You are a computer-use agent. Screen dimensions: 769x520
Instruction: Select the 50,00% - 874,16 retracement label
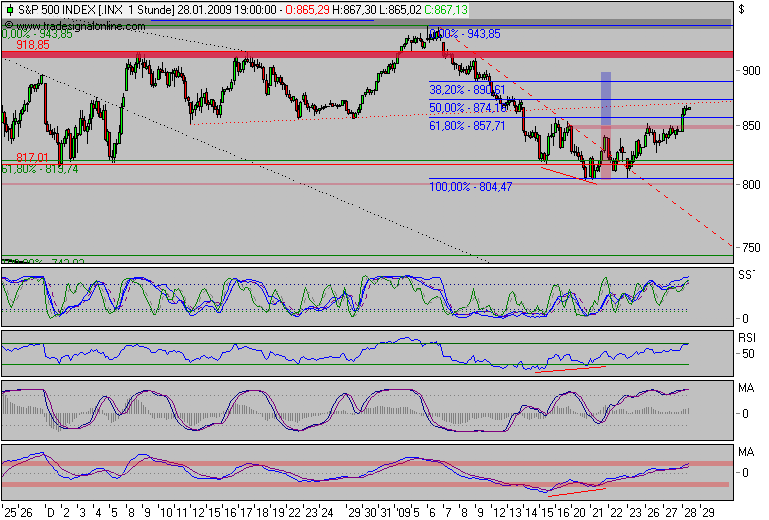coord(468,107)
